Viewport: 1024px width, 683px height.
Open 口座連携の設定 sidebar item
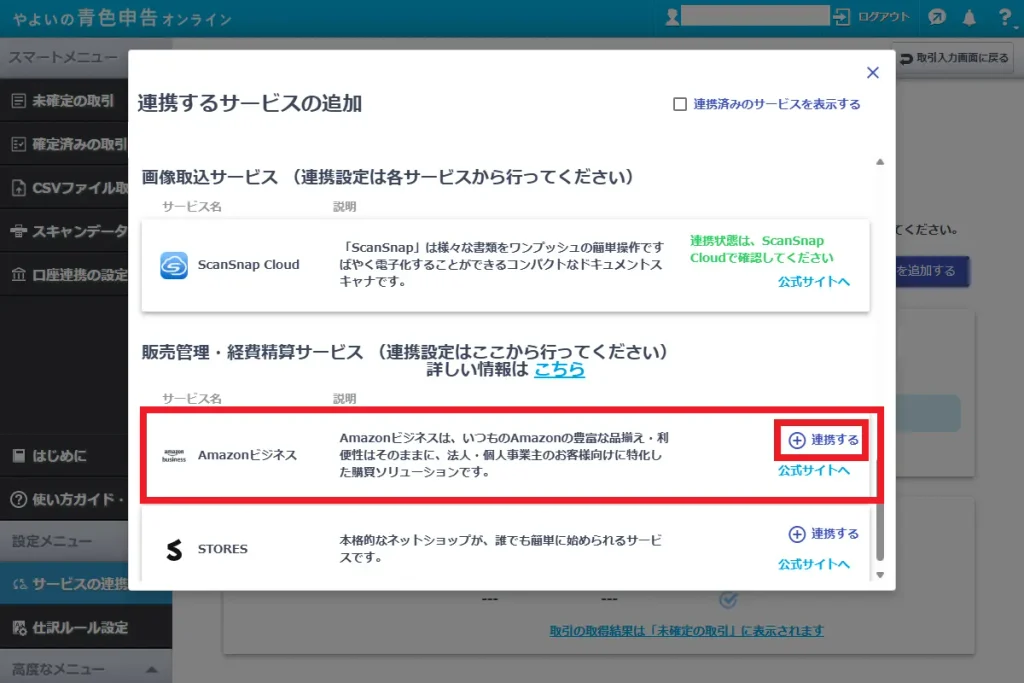[64, 275]
